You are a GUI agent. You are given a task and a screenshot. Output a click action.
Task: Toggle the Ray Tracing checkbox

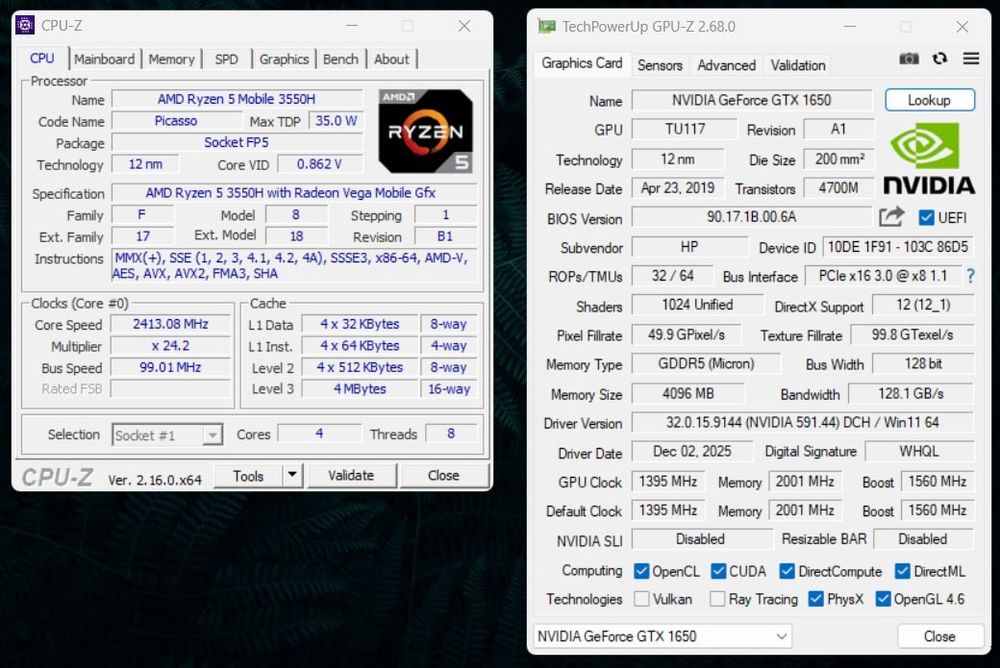click(x=717, y=598)
